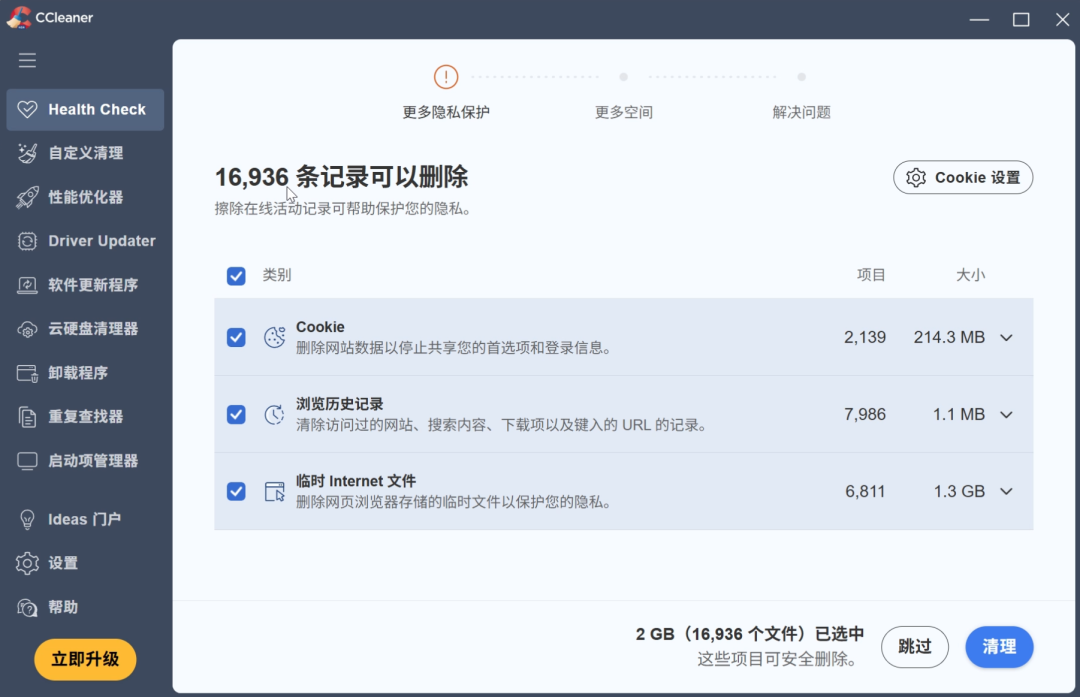Click the temporary Internet files icon
The width and height of the screenshot is (1080, 697).
(275, 491)
